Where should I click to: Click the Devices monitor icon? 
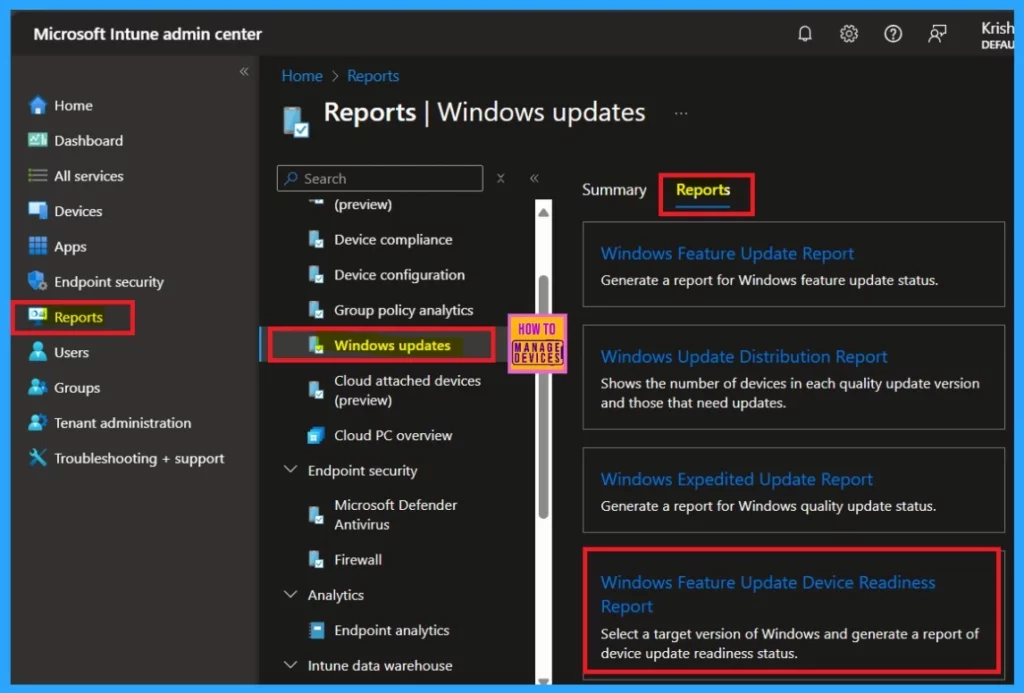[x=38, y=211]
